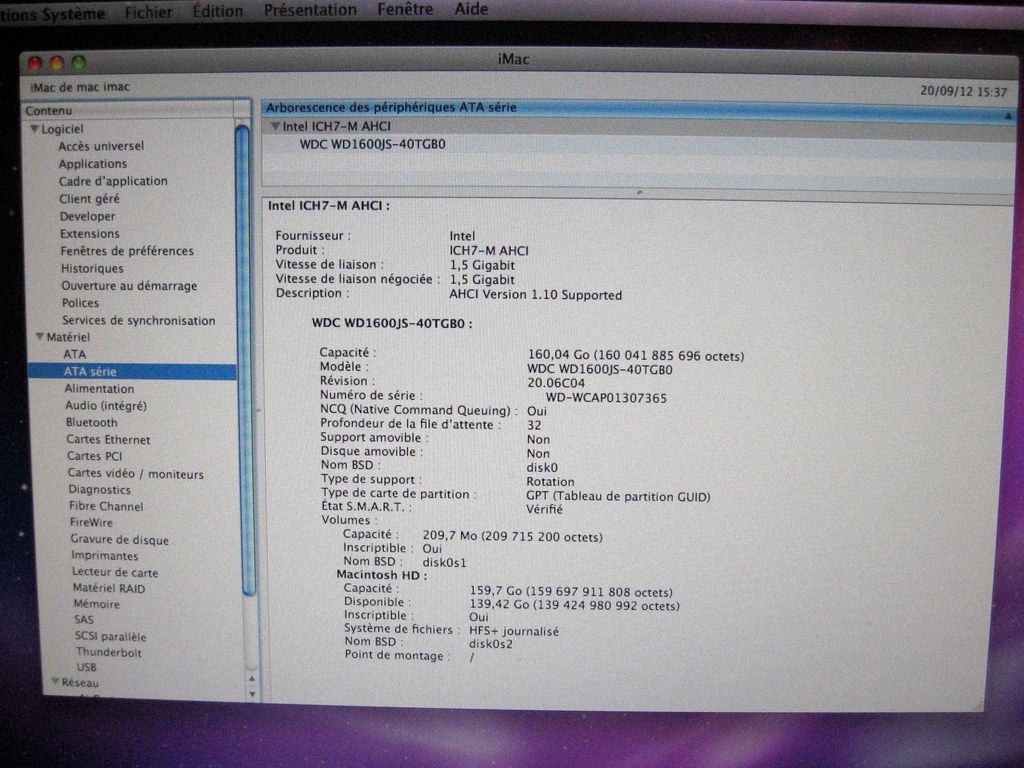This screenshot has width=1024, height=768.
Task: Select Developer in the sidebar
Action: (88, 216)
